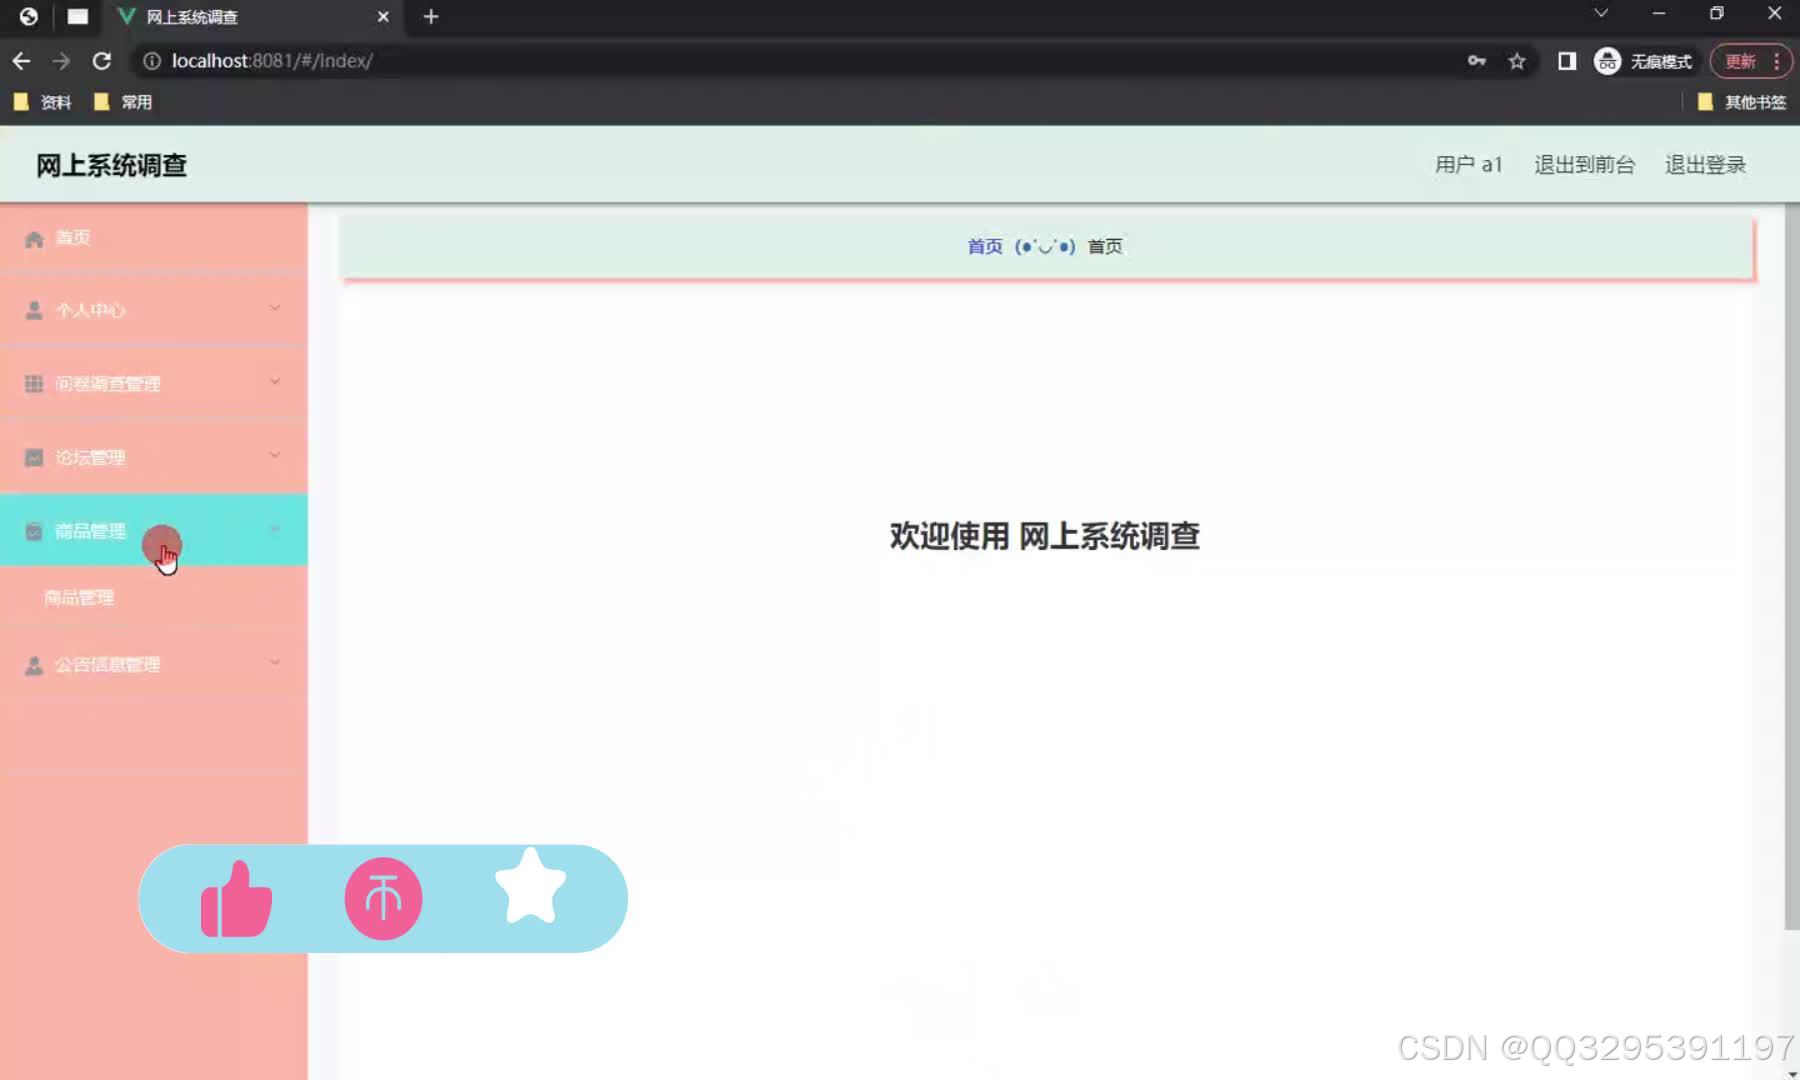The image size is (1800, 1080).
Task: Click the blue 首页 breadcrumb link
Action: click(x=985, y=247)
